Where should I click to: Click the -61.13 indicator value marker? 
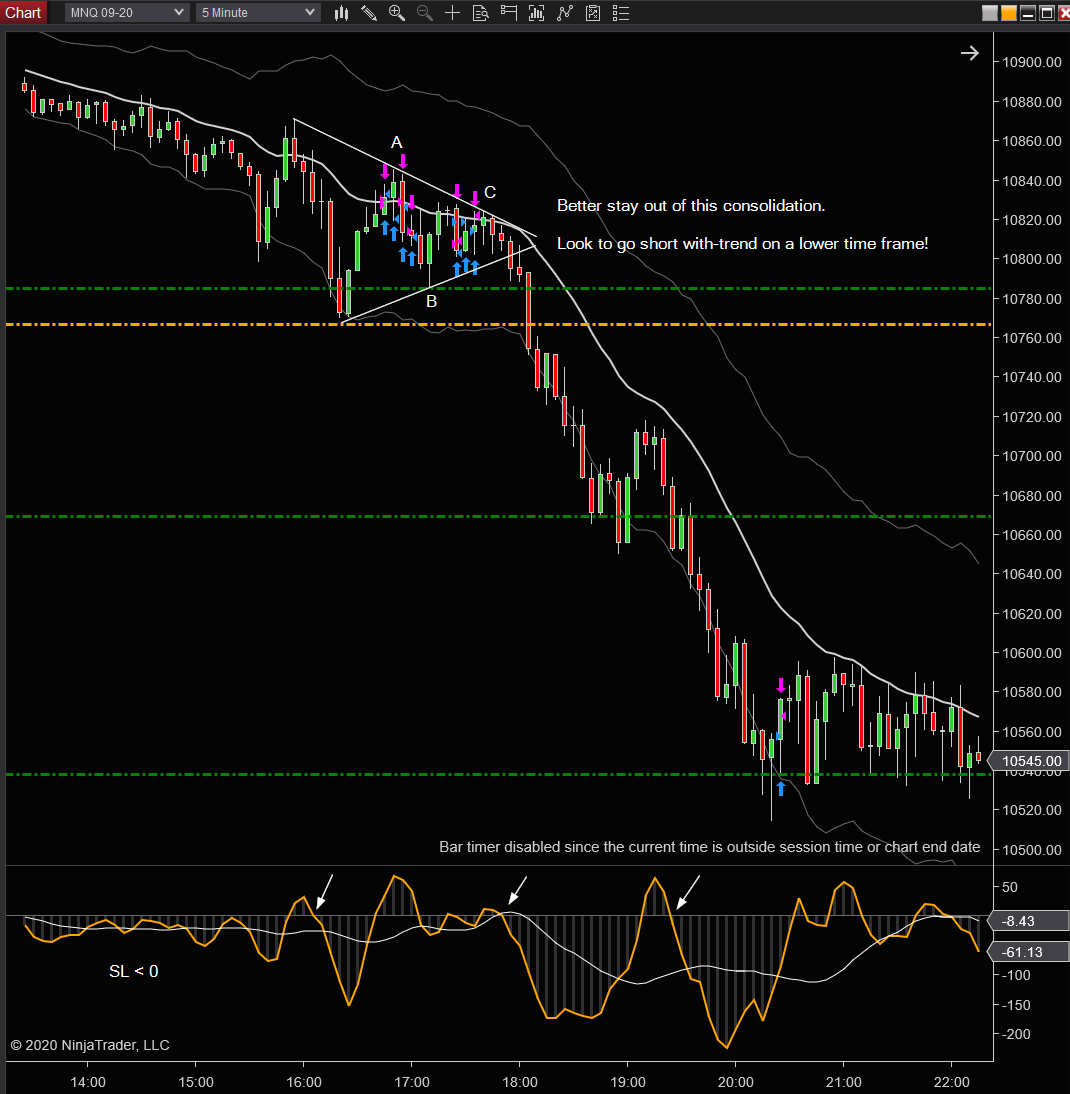tap(1030, 952)
